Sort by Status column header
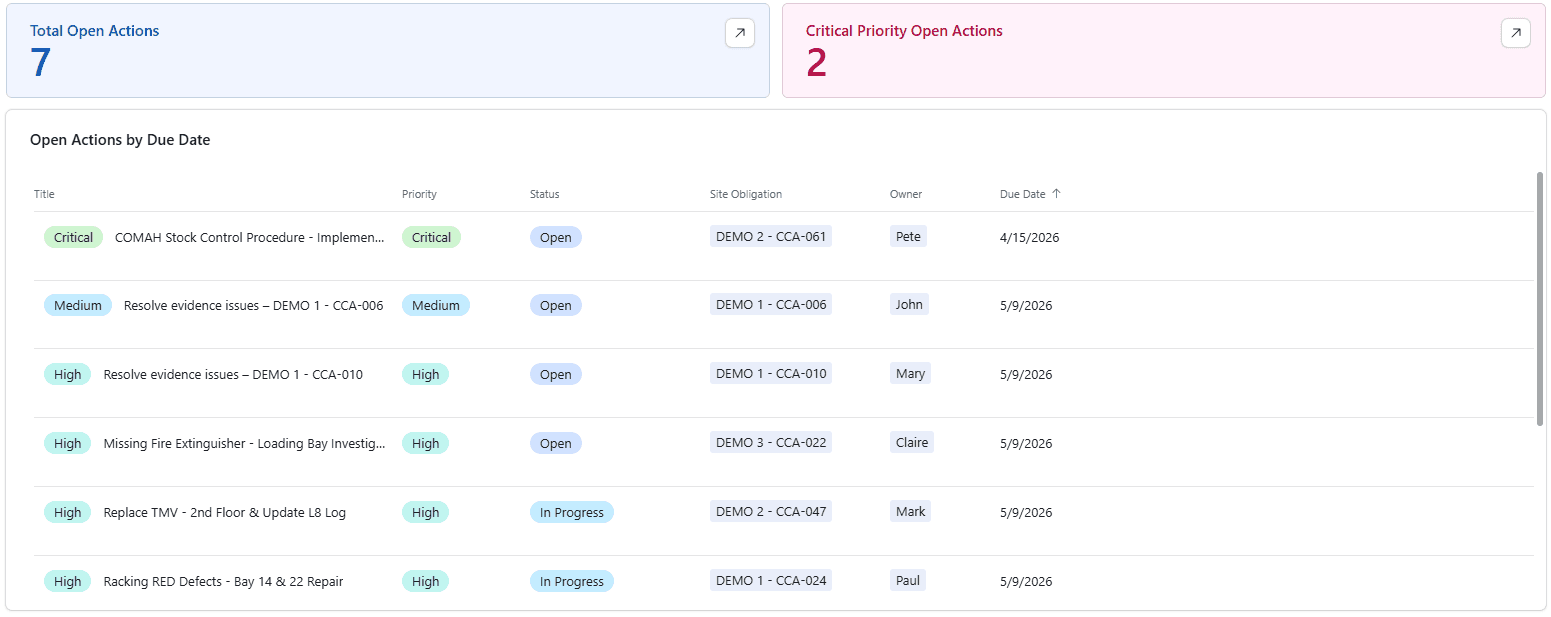The width and height of the screenshot is (1551, 617). click(x=545, y=194)
